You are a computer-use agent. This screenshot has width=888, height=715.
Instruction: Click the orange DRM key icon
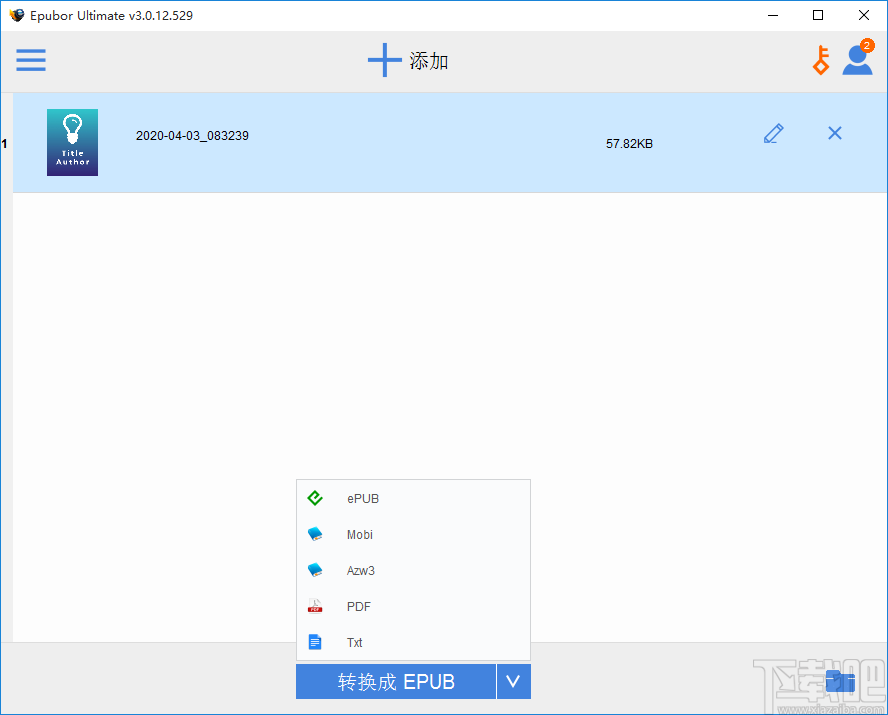click(820, 60)
